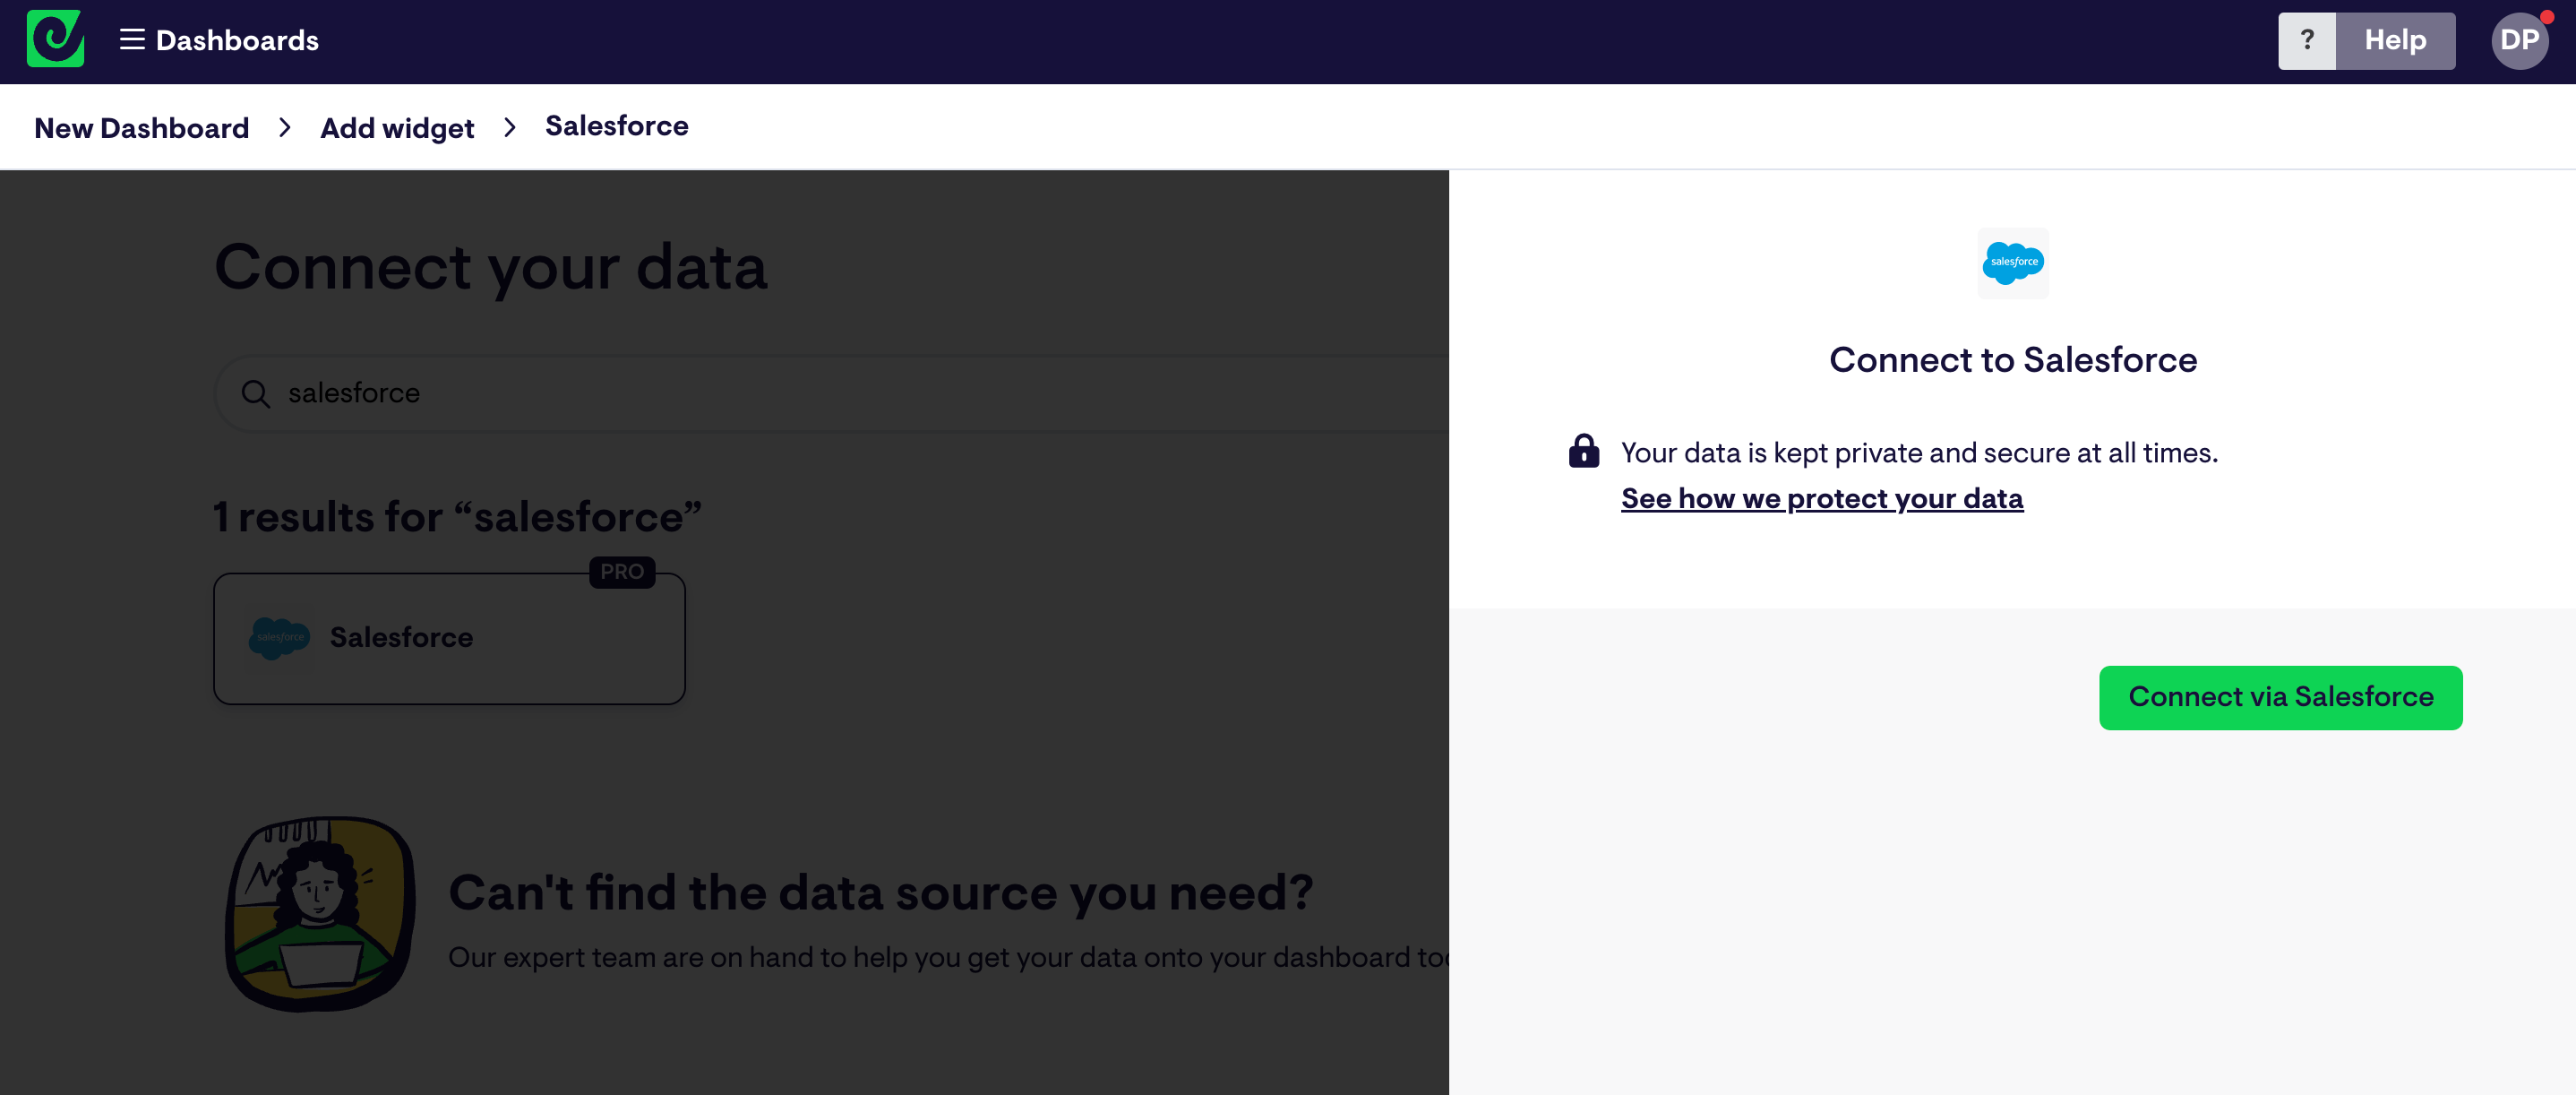Click the search magnifier icon
The width and height of the screenshot is (2576, 1095).
click(256, 393)
